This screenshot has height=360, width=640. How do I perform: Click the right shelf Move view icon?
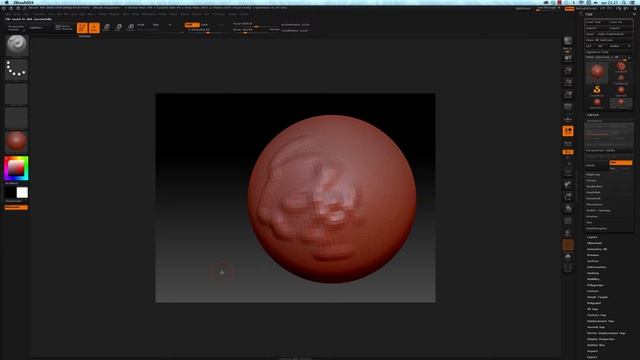(568, 184)
